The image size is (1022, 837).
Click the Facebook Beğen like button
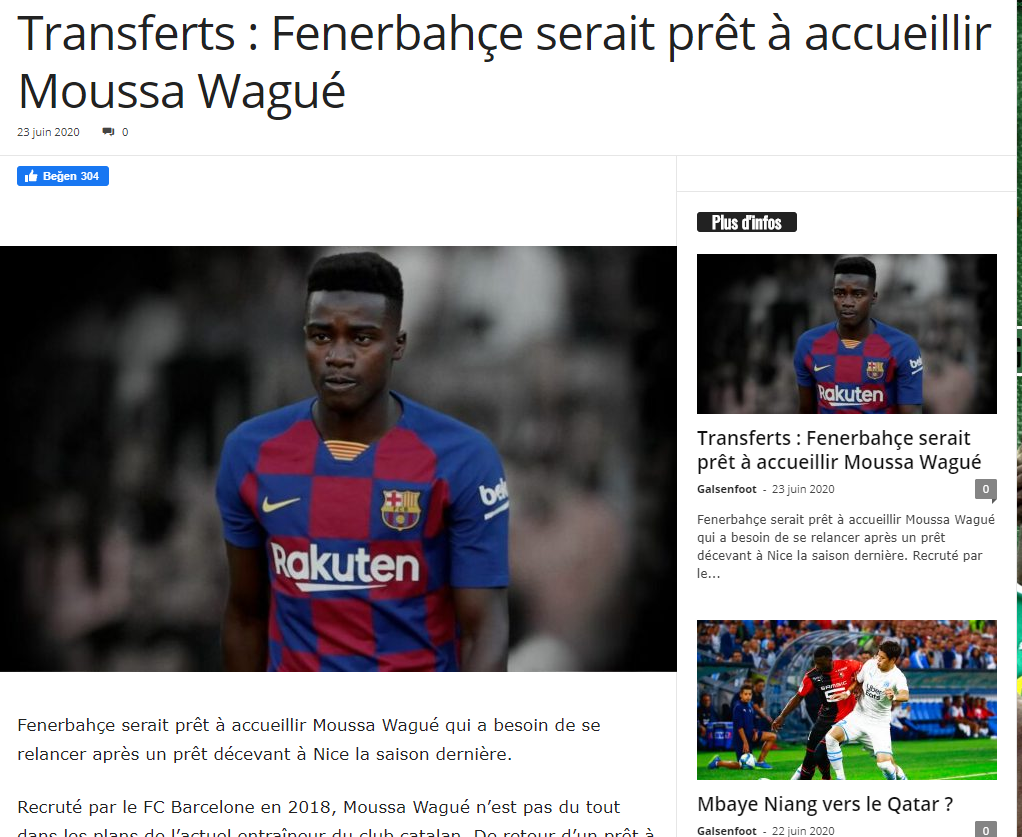click(x=63, y=176)
